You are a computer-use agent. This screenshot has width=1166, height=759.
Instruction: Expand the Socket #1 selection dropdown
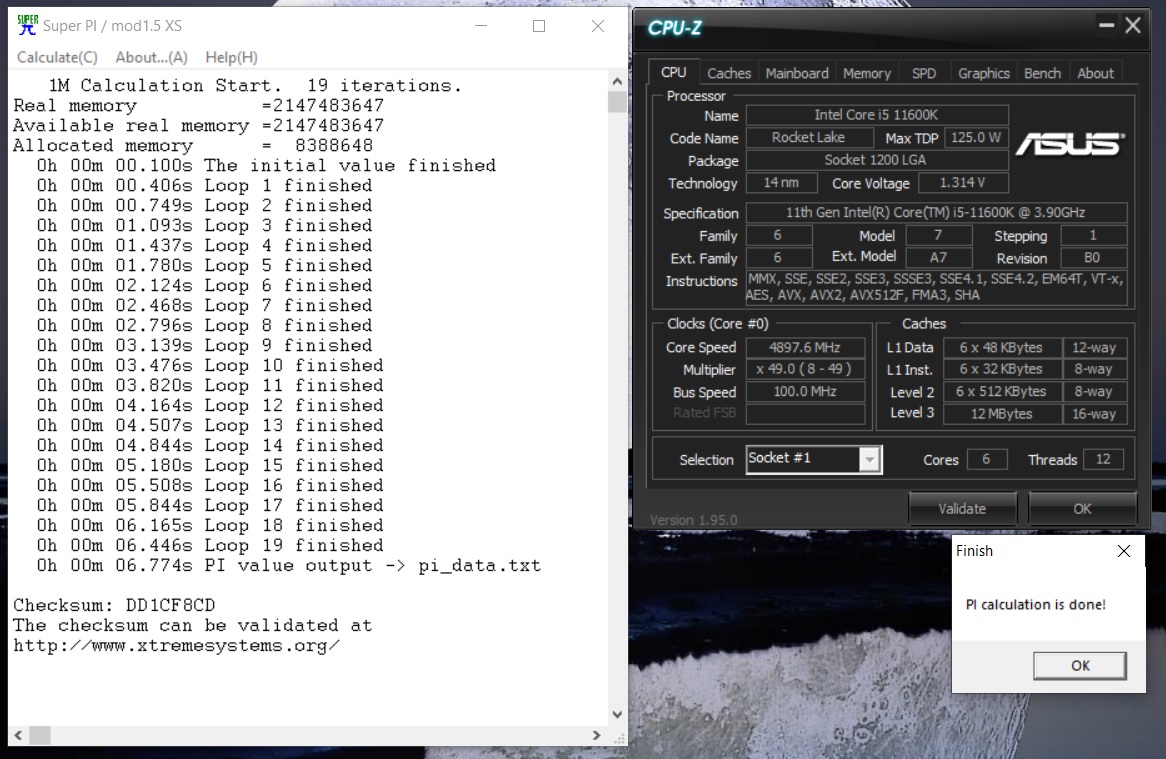point(869,459)
